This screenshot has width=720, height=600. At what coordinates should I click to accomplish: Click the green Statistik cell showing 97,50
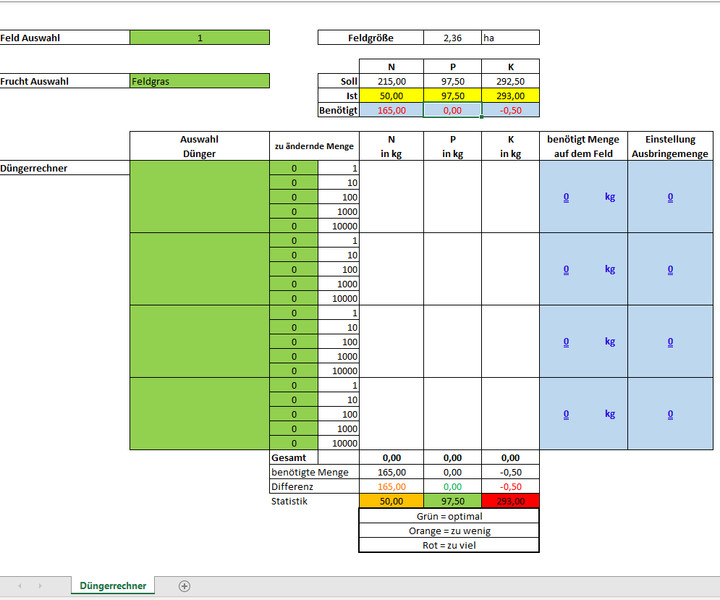pos(452,501)
